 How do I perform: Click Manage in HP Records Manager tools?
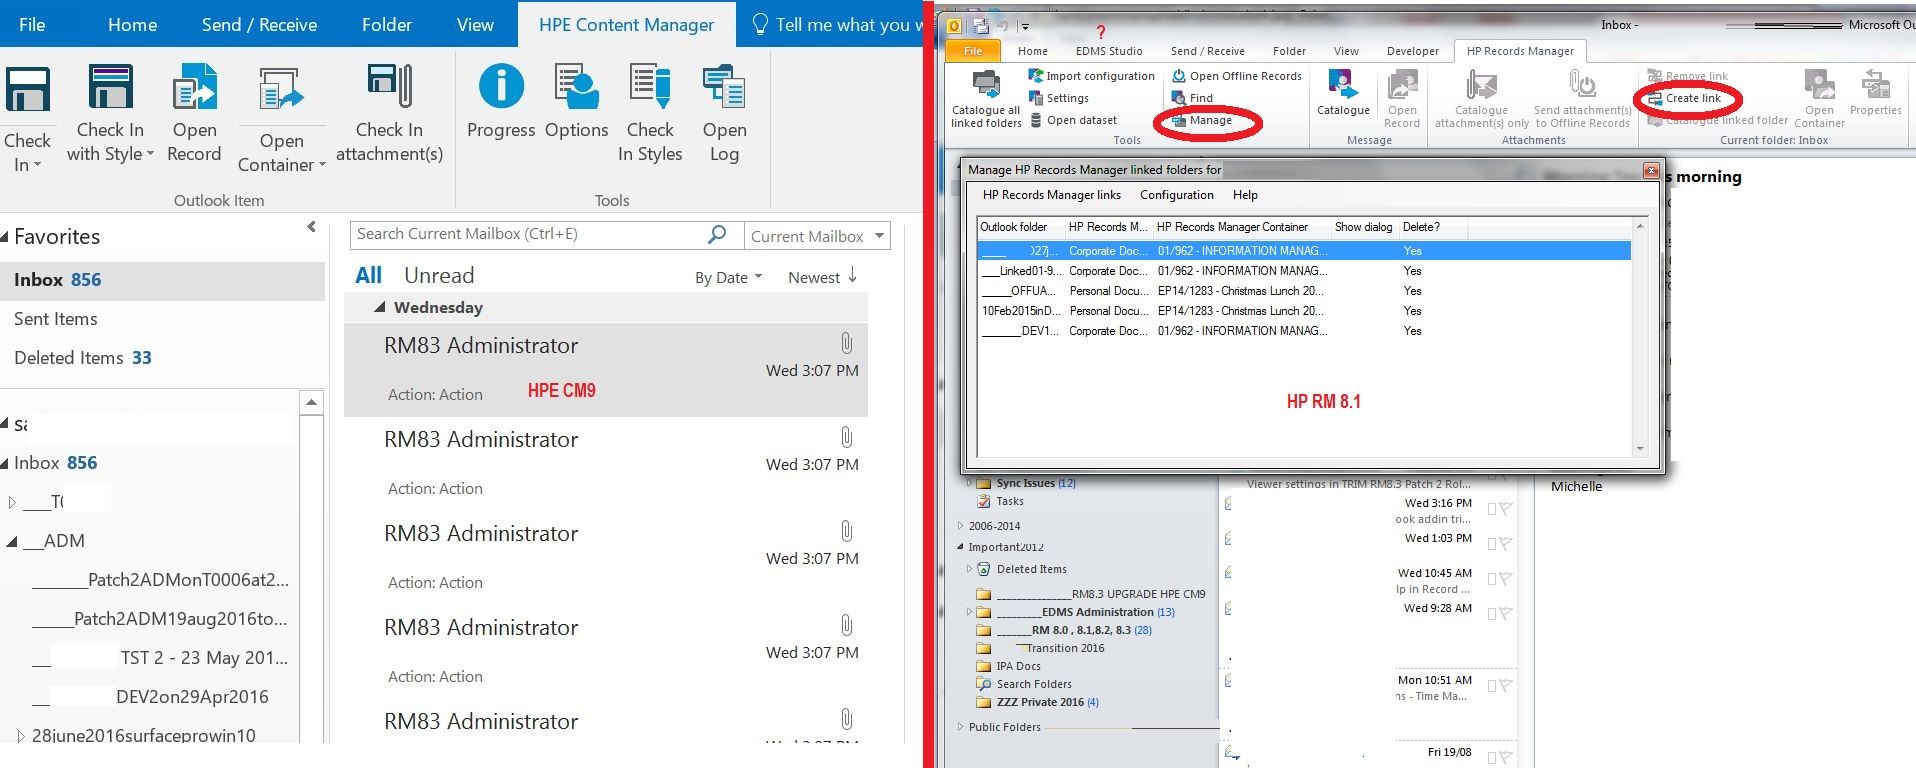[x=1201, y=120]
